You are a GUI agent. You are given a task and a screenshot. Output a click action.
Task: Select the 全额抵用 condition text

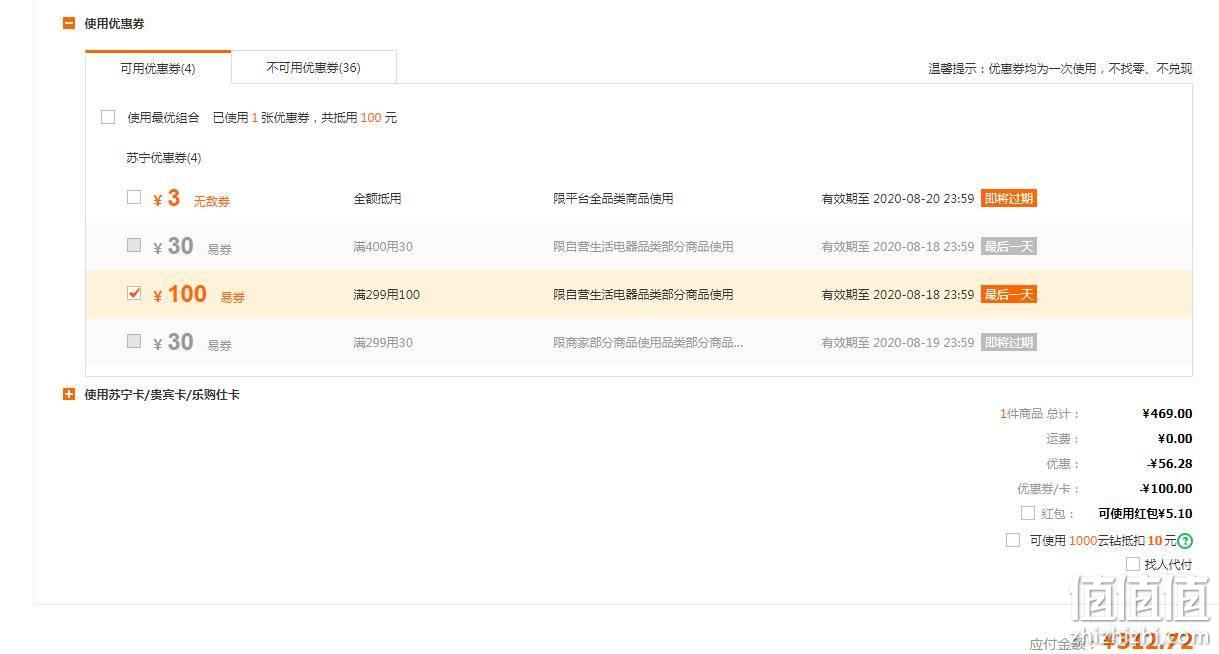(377, 199)
